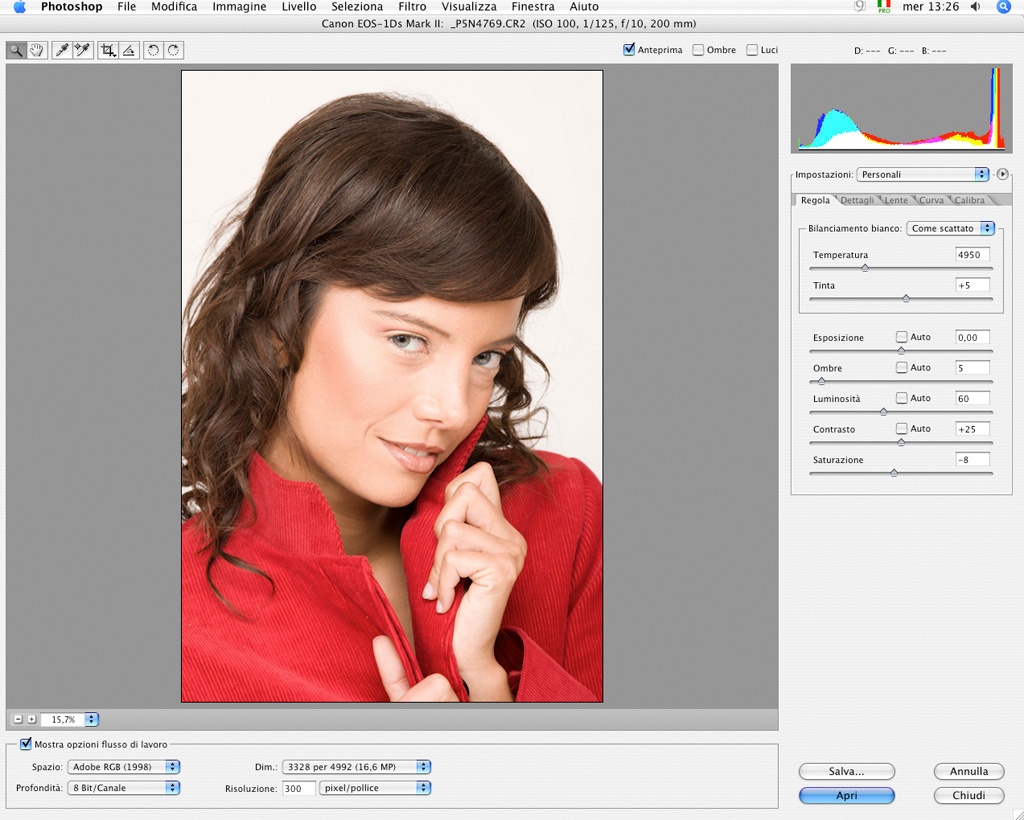
Task: Activate the Crop tool
Action: pyautogui.click(x=108, y=50)
